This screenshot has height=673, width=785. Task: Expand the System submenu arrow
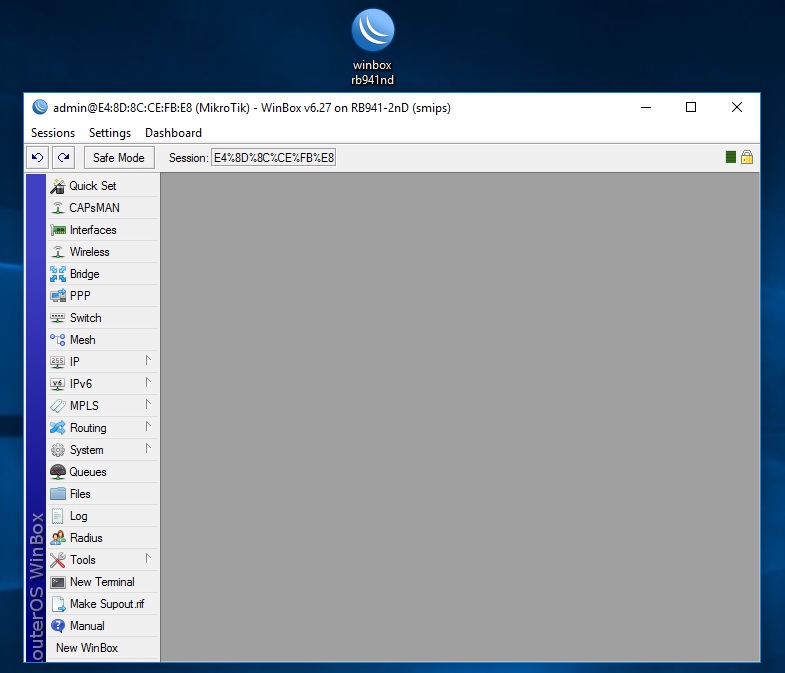coord(148,449)
